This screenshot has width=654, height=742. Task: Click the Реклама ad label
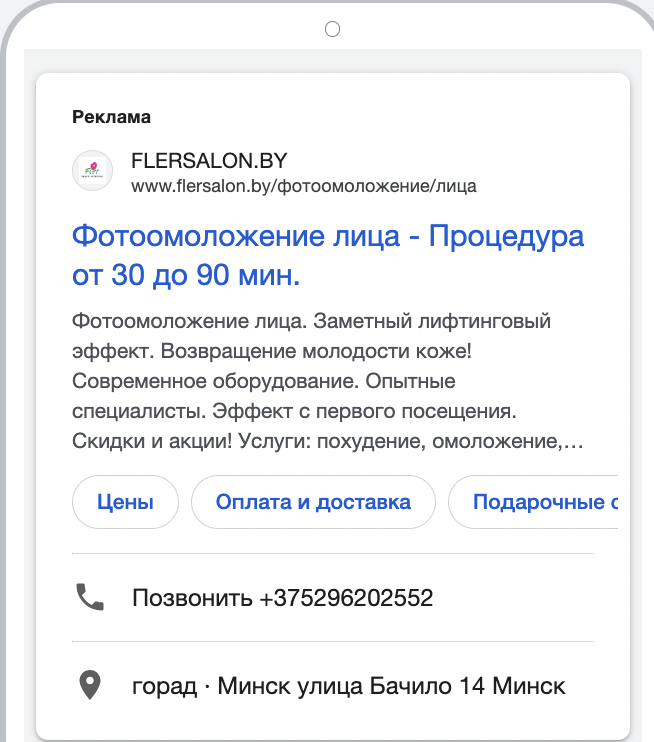click(x=111, y=117)
